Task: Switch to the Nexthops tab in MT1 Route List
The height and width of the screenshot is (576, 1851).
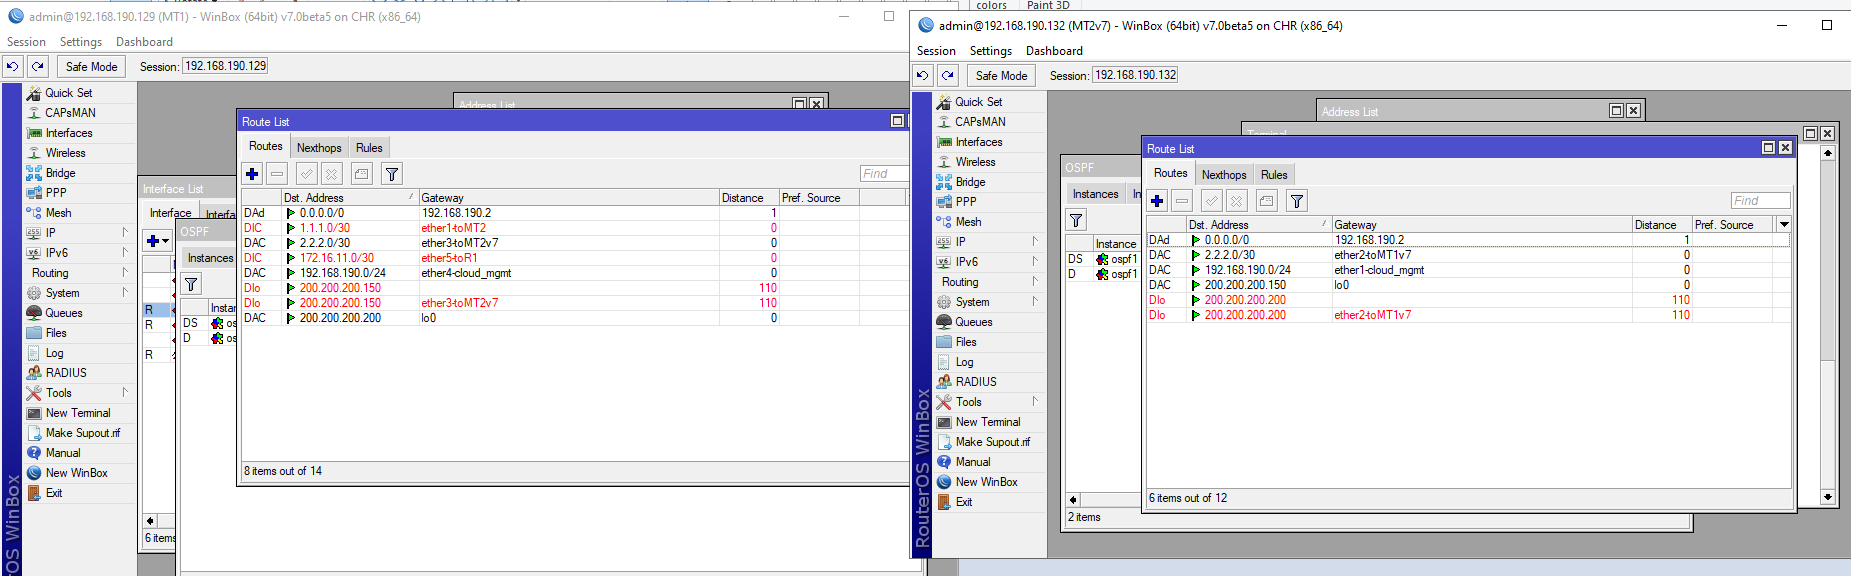Action: [319, 147]
